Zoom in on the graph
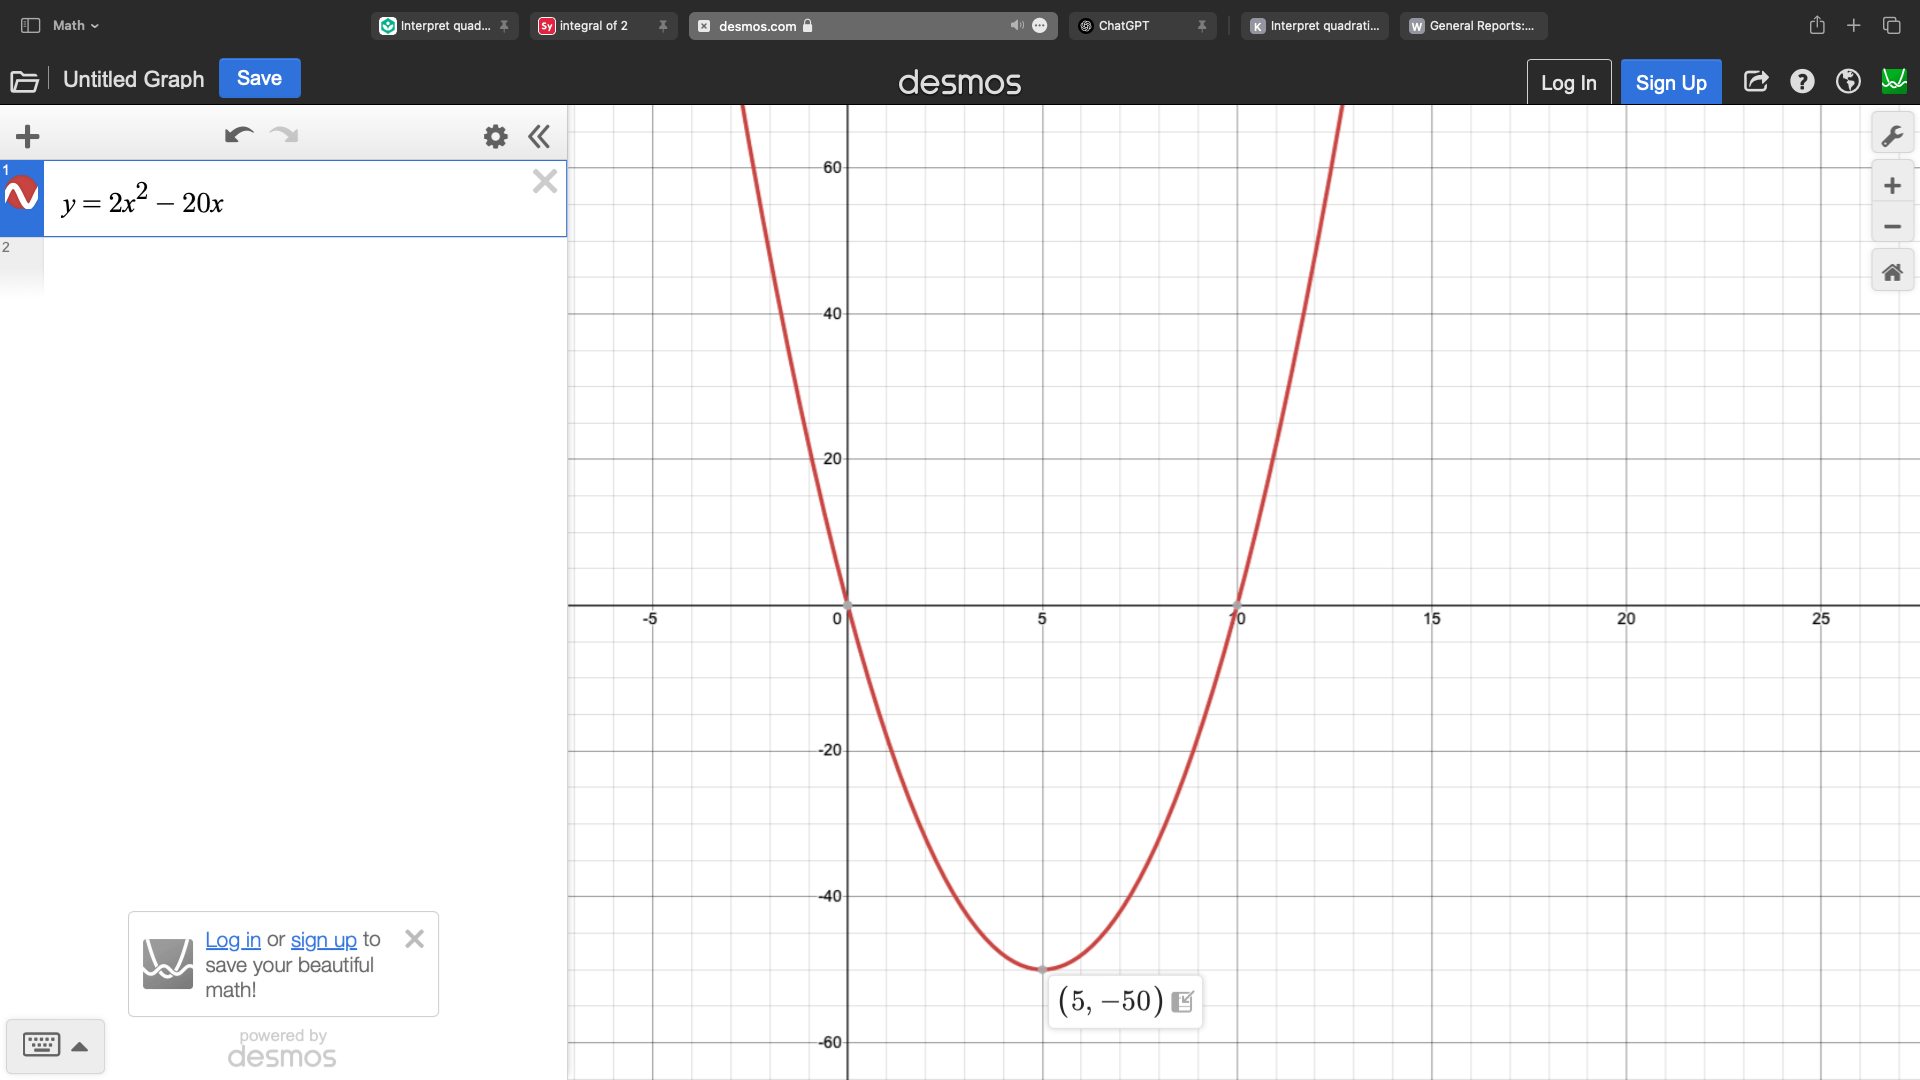 point(1892,186)
